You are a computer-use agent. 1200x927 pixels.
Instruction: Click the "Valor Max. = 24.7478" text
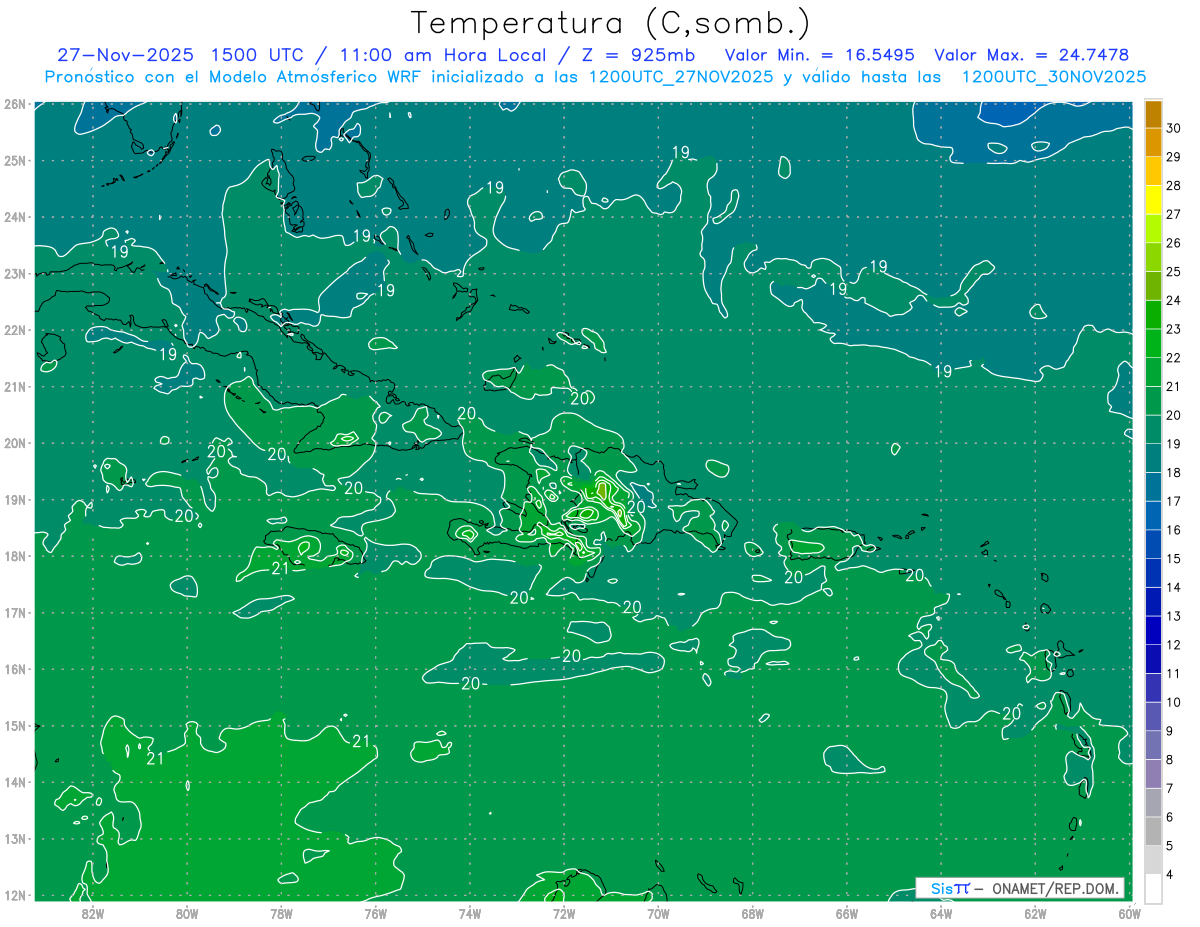[x=1031, y=55]
